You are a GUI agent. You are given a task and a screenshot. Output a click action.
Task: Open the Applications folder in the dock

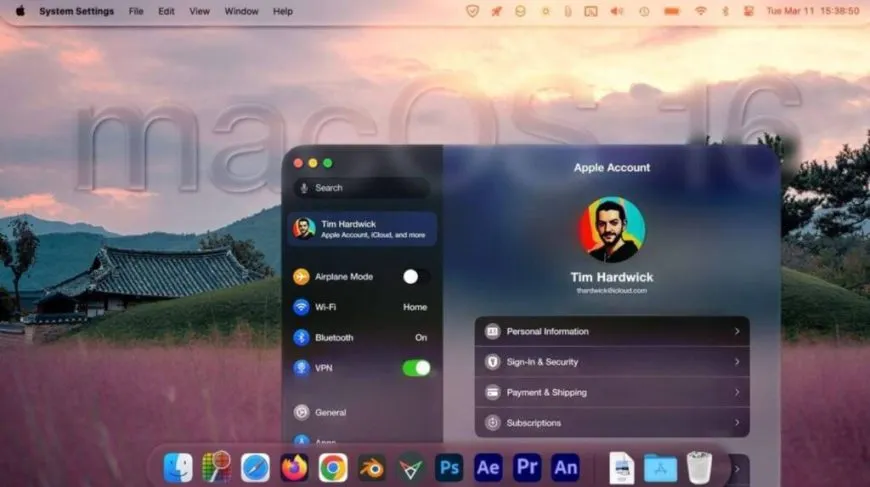click(x=660, y=468)
